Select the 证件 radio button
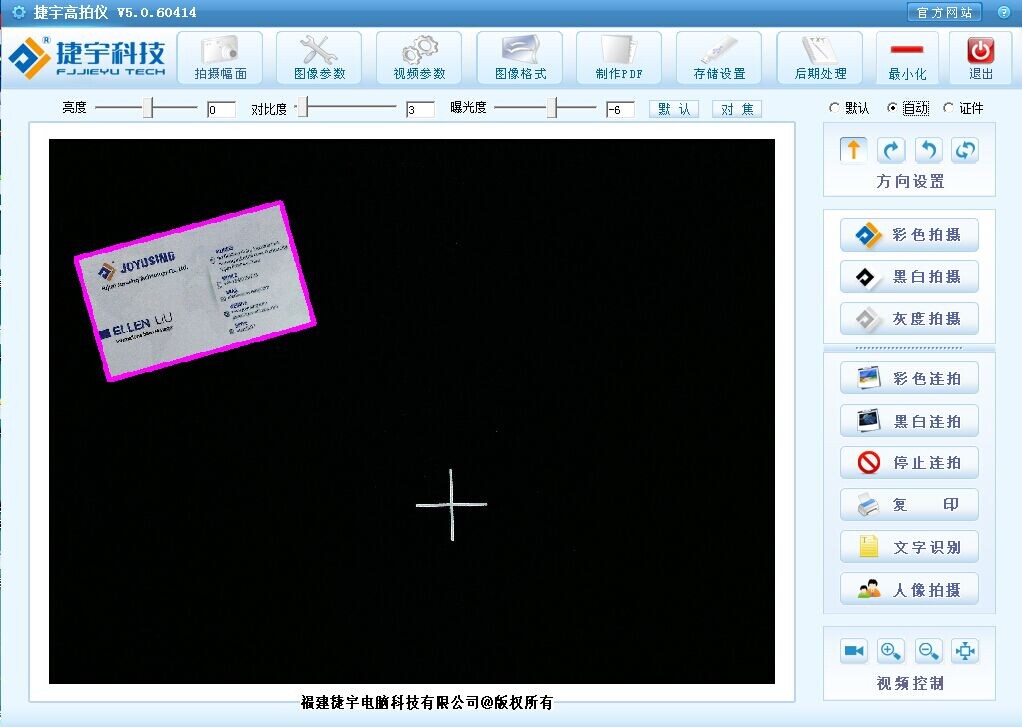This screenshot has width=1022, height=727. pos(948,108)
